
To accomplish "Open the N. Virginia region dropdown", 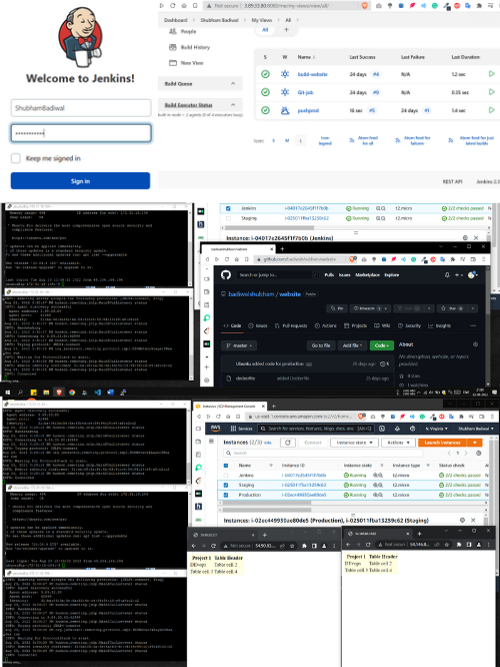I will 437,428.
